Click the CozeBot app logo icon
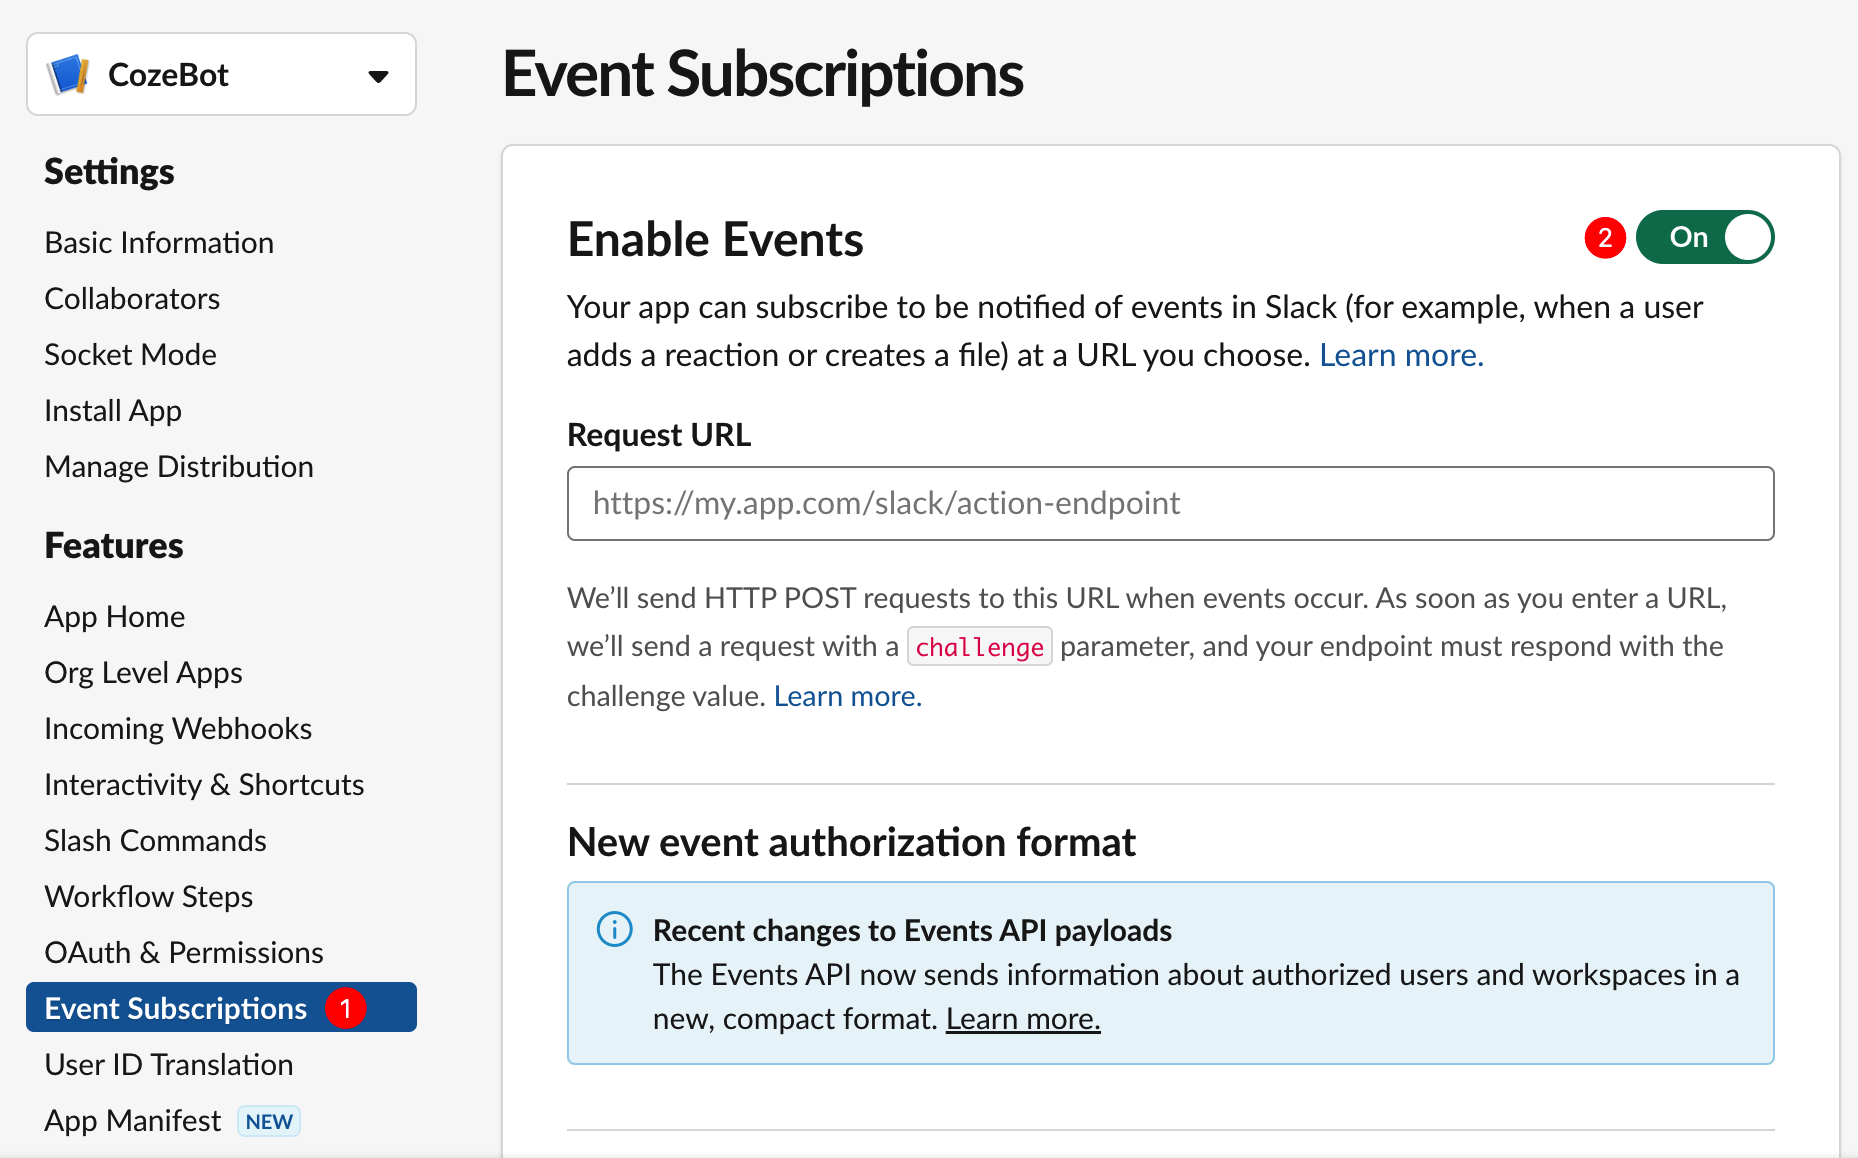 [68, 75]
